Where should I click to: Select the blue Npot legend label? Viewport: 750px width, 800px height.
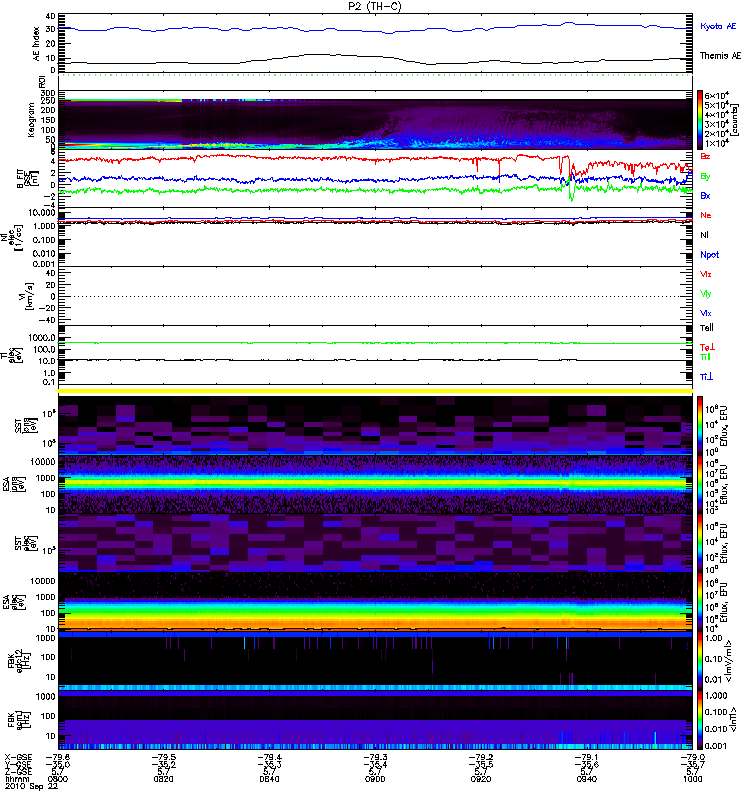tap(710, 255)
